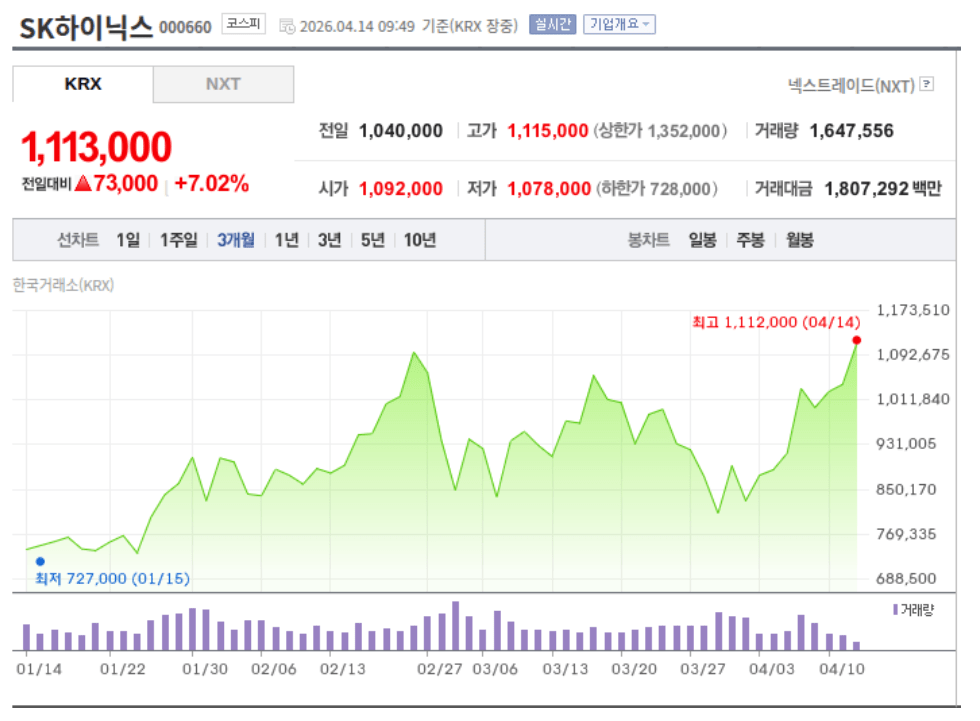This screenshot has width=980, height=721.
Task: Click the purple 거래량 legend swatch
Action: [x=895, y=609]
